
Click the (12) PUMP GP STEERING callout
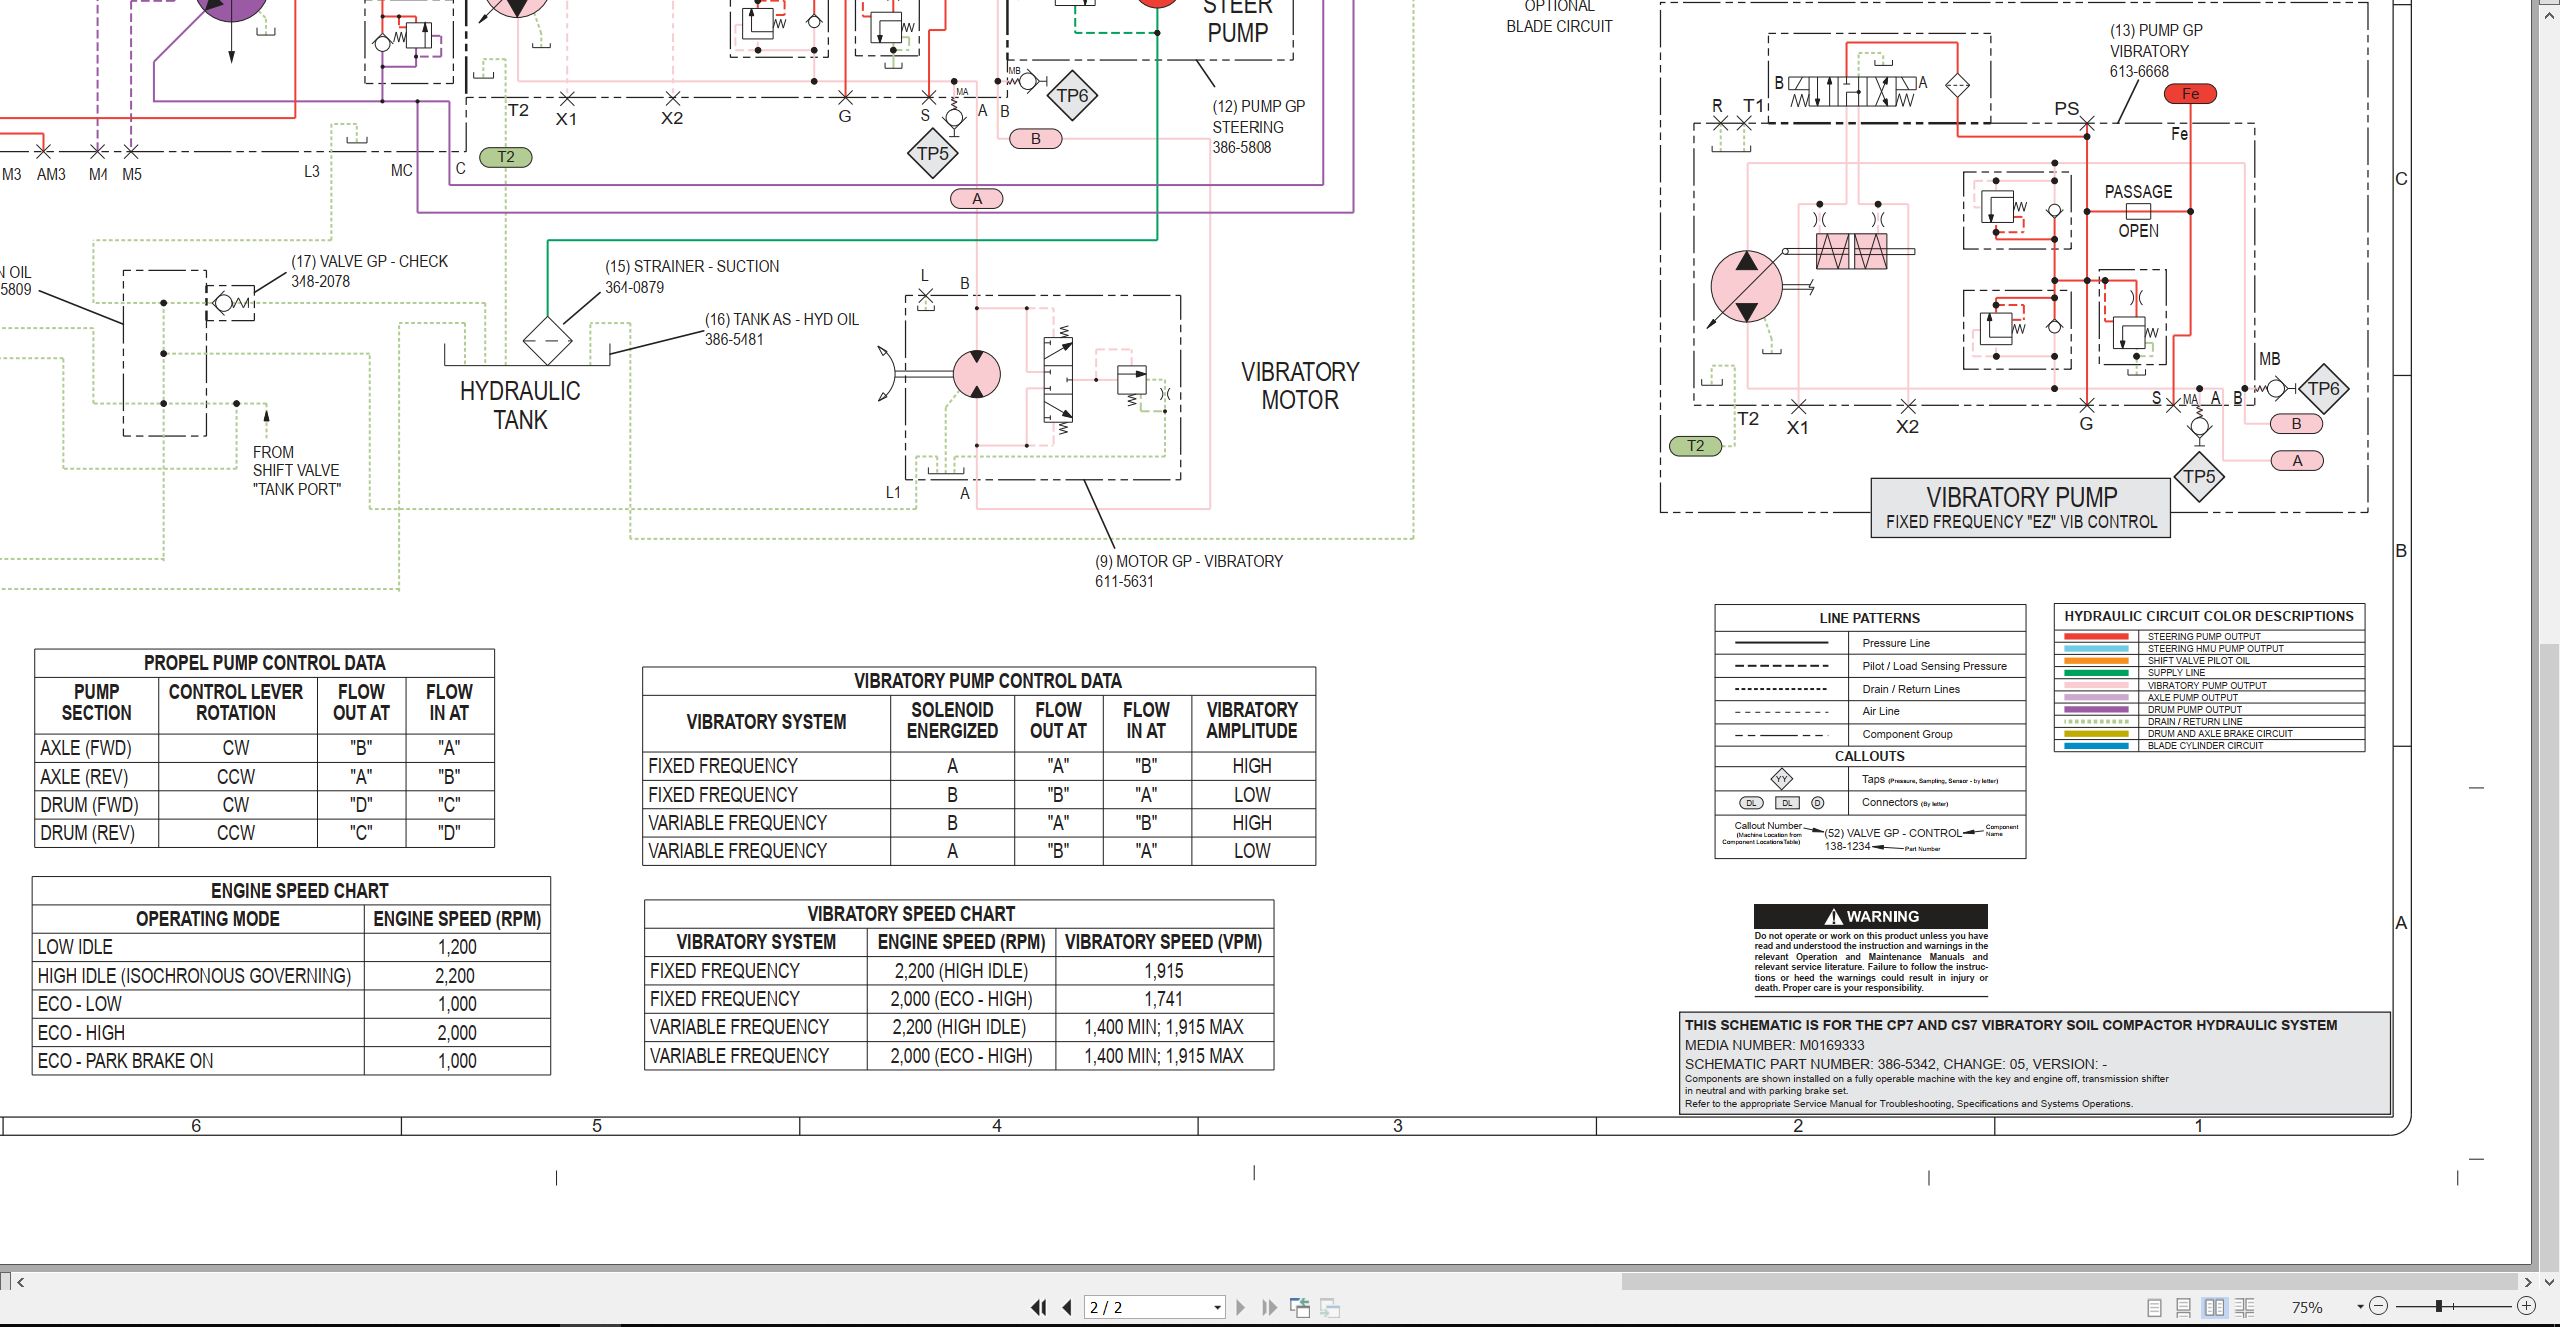(1258, 127)
